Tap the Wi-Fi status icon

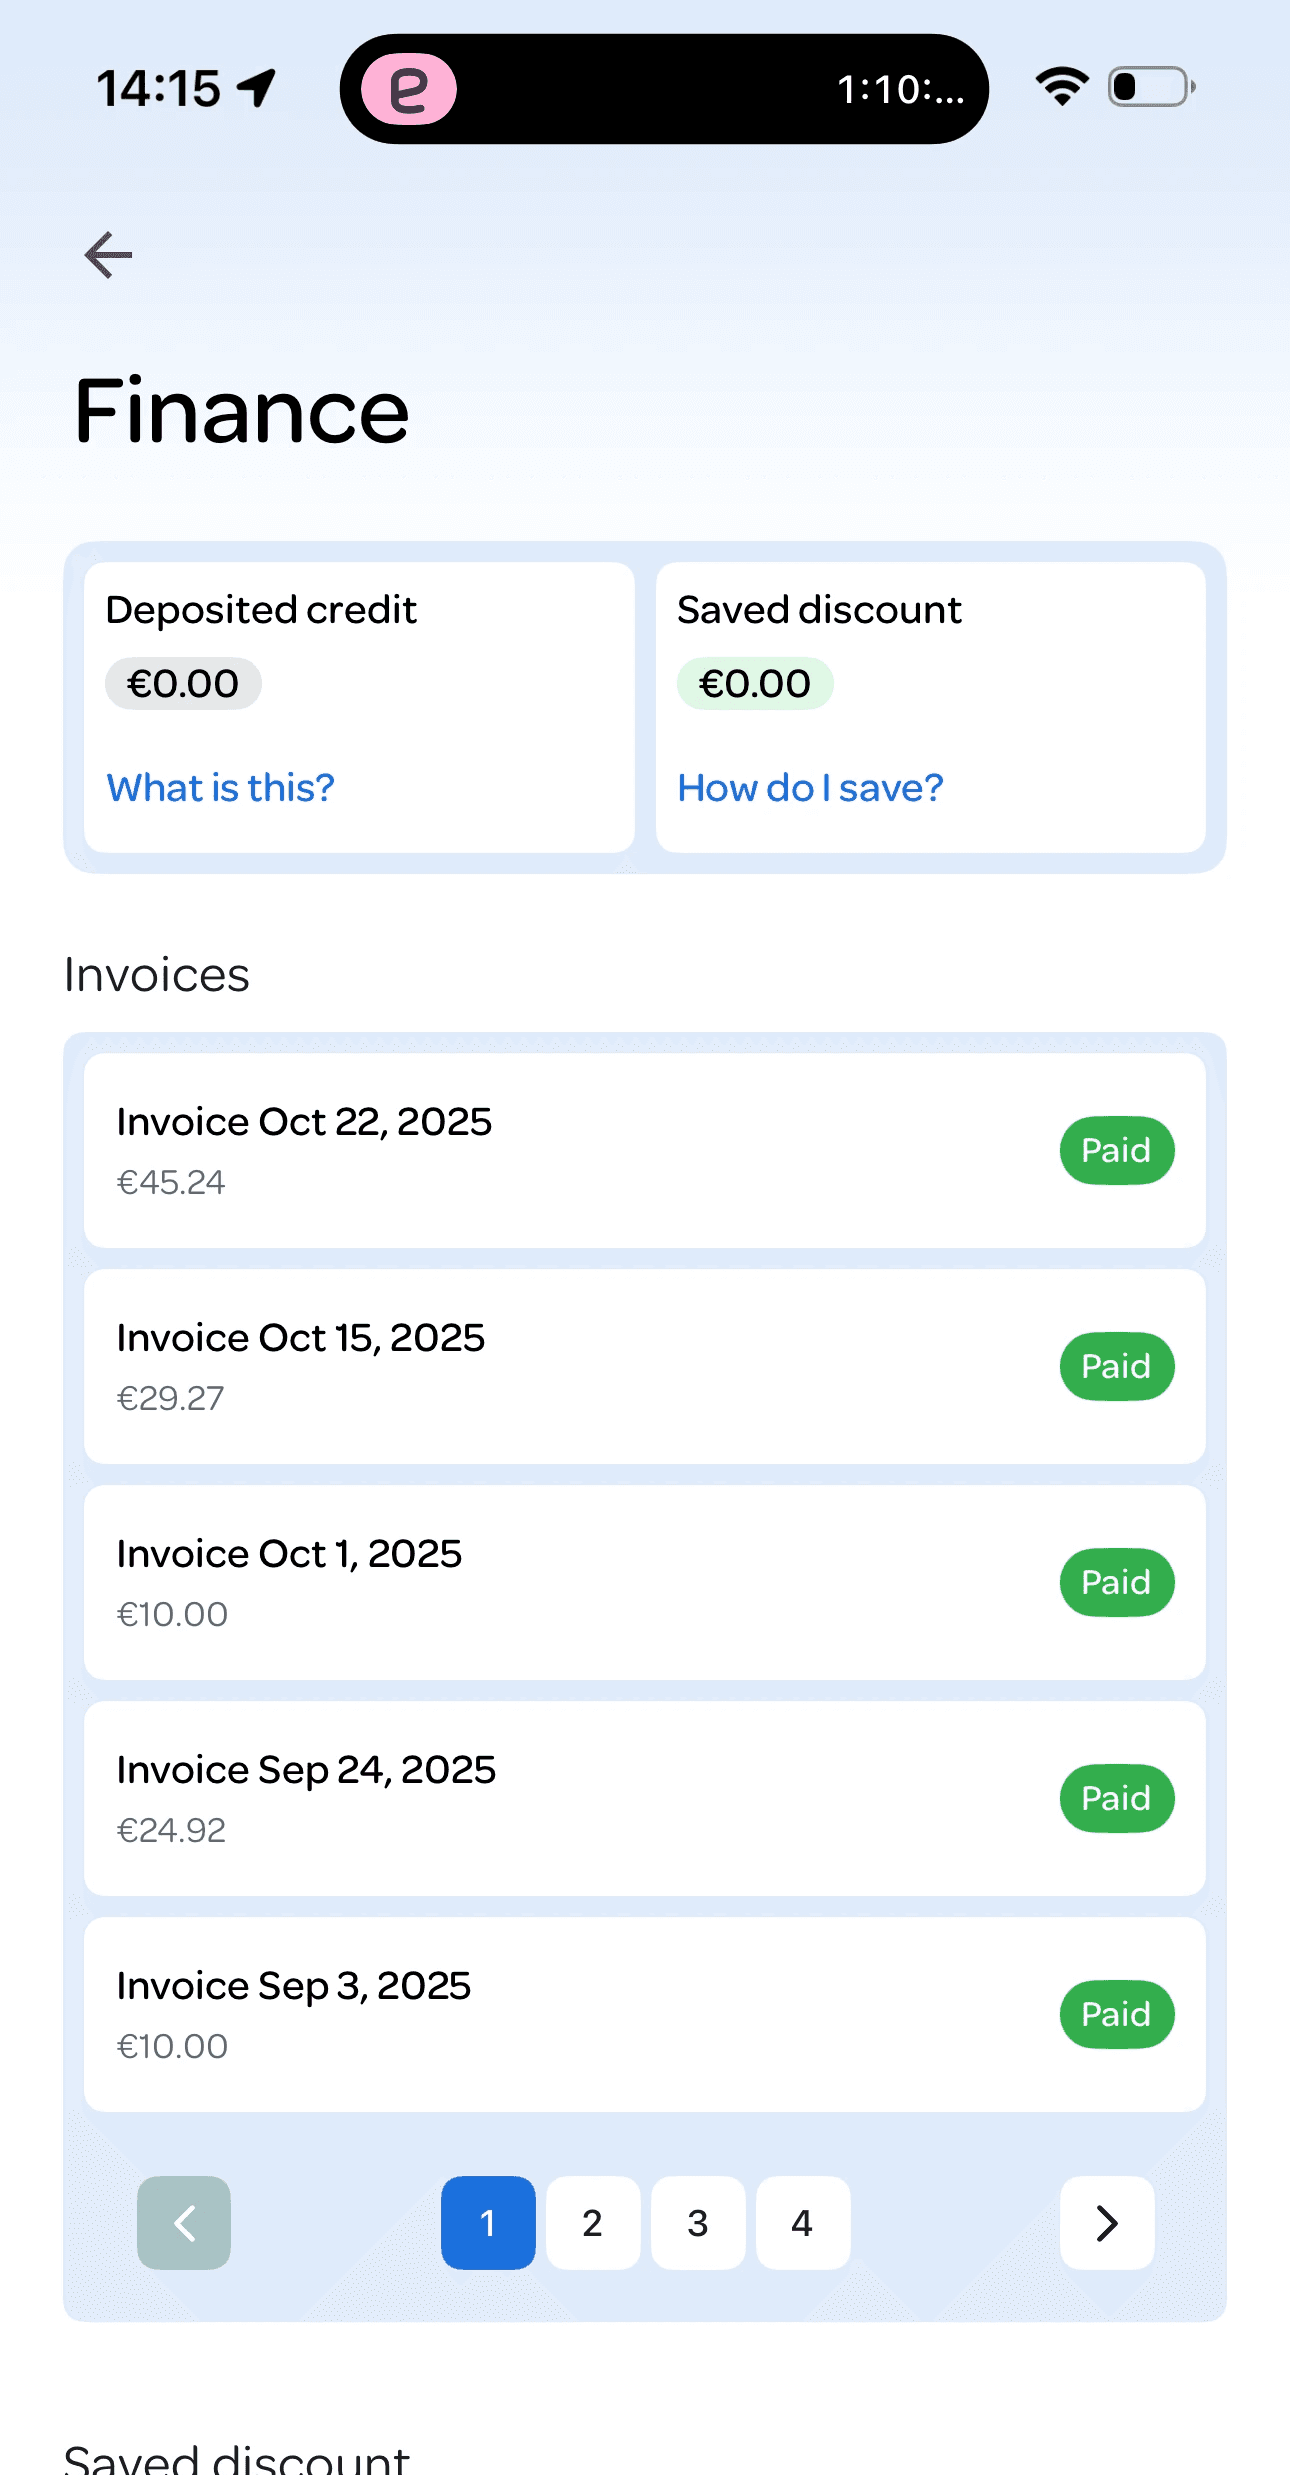point(1061,87)
